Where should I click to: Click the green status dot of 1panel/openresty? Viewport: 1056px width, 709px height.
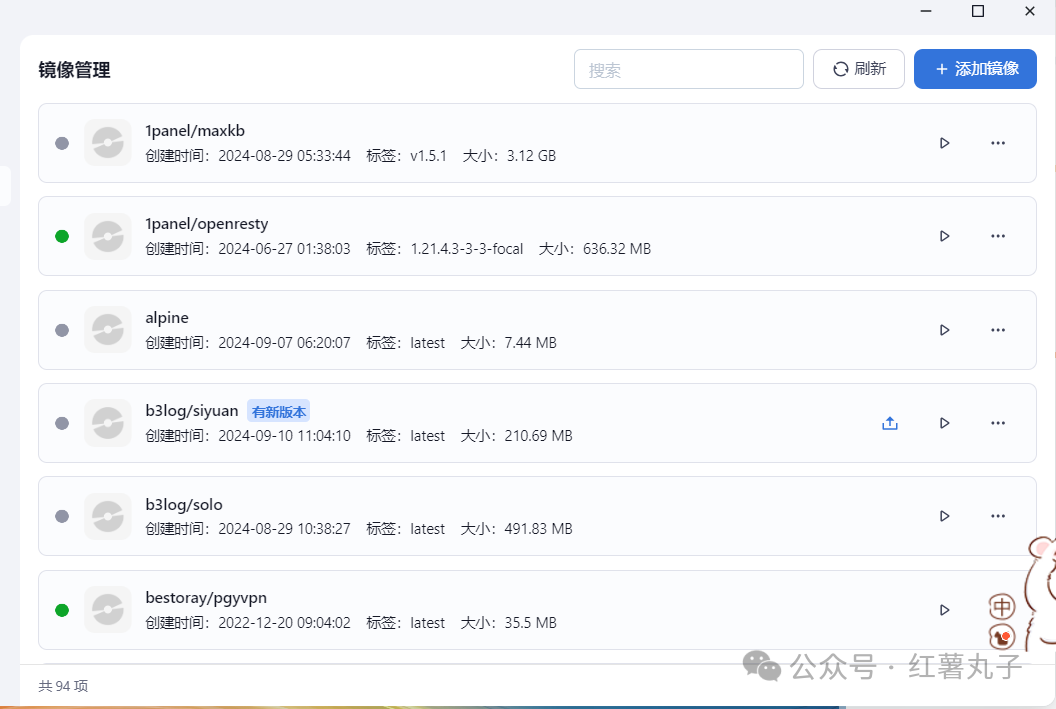click(x=62, y=236)
